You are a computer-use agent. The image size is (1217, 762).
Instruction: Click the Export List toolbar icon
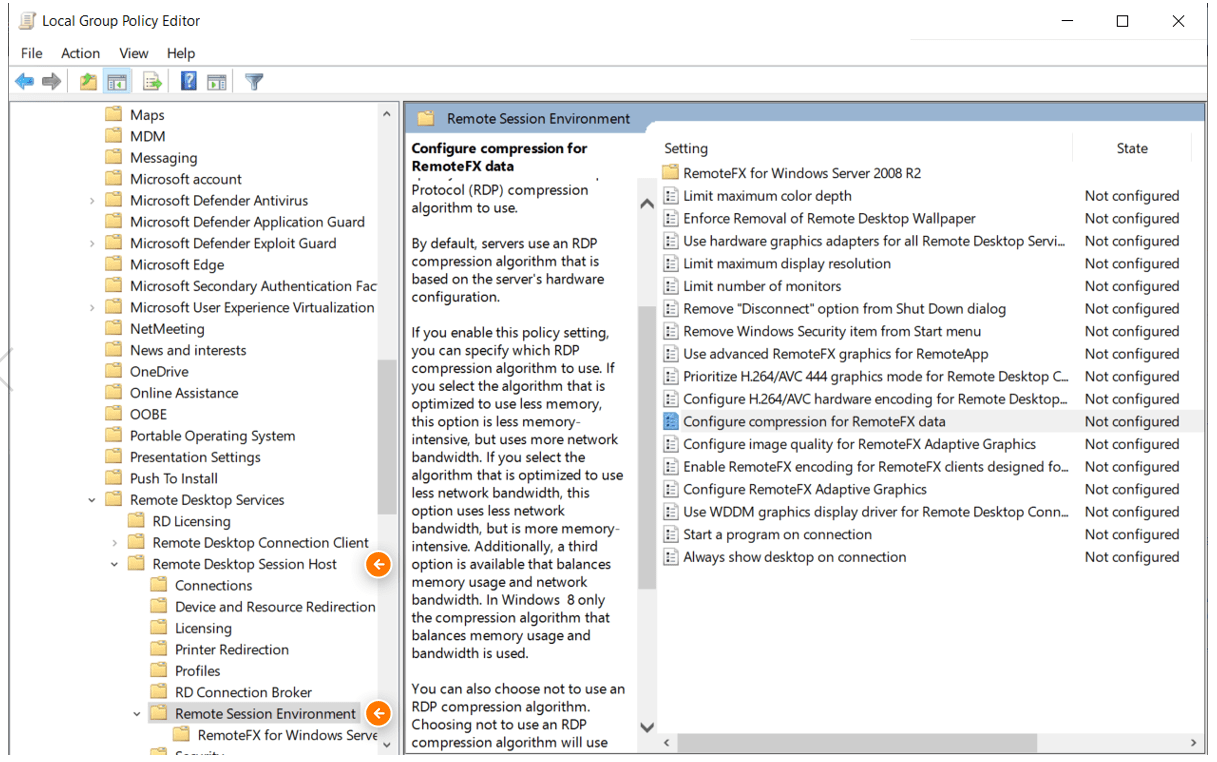(x=152, y=82)
